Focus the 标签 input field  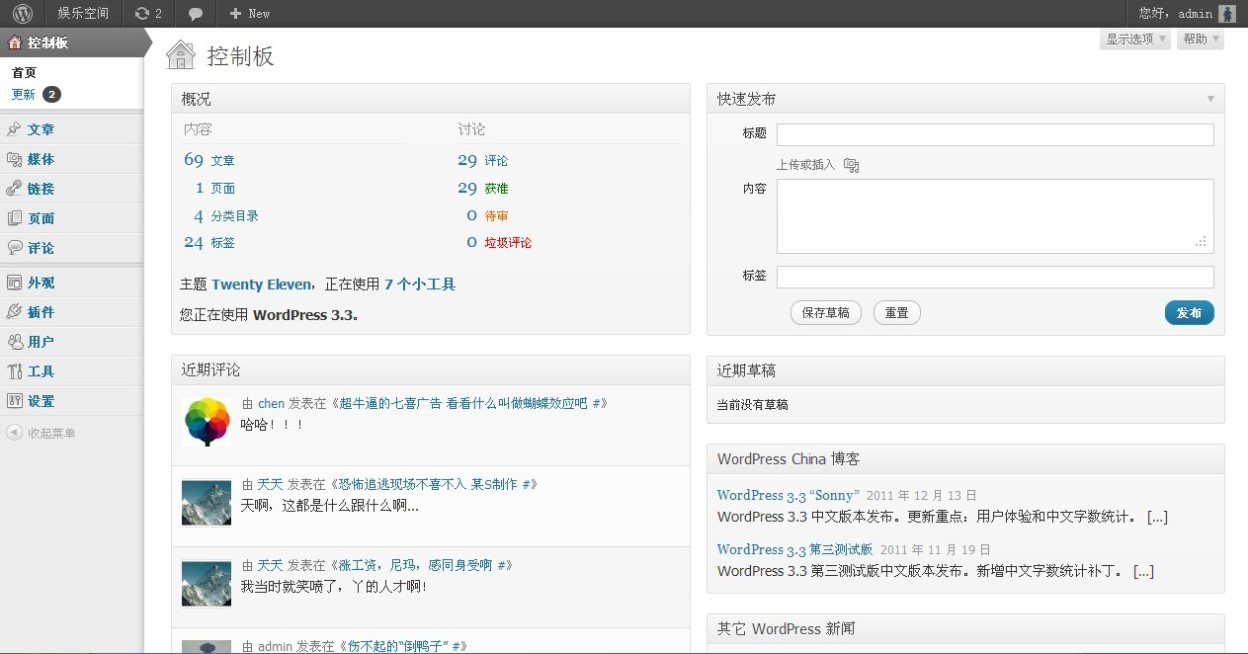(995, 277)
